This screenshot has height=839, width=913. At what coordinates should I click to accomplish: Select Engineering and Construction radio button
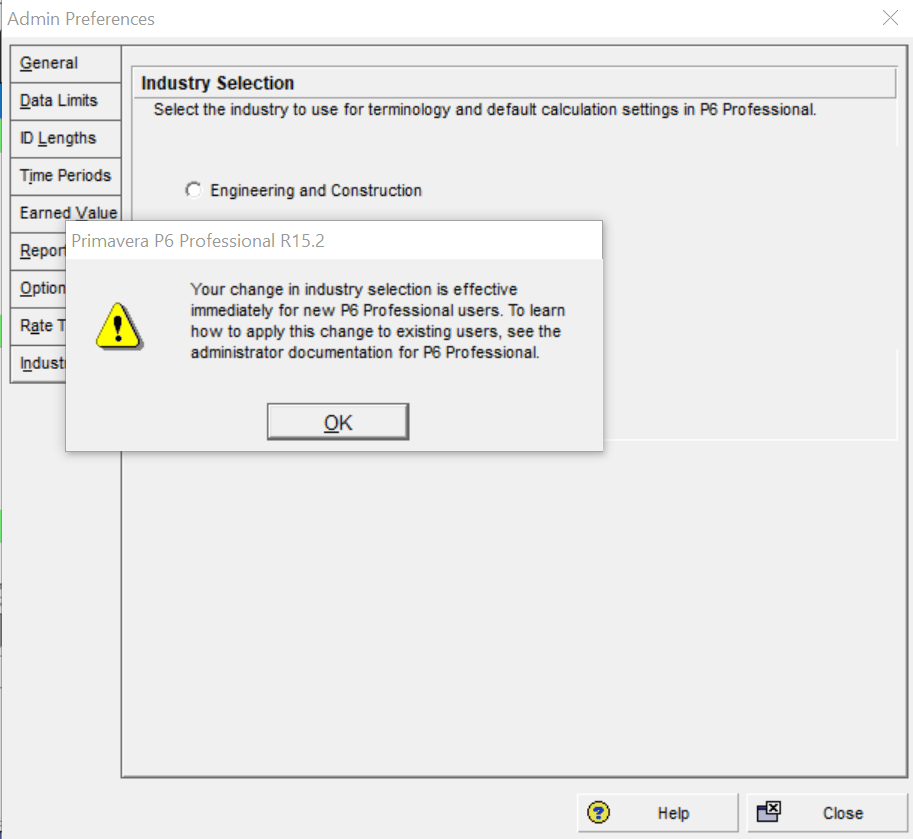[193, 190]
